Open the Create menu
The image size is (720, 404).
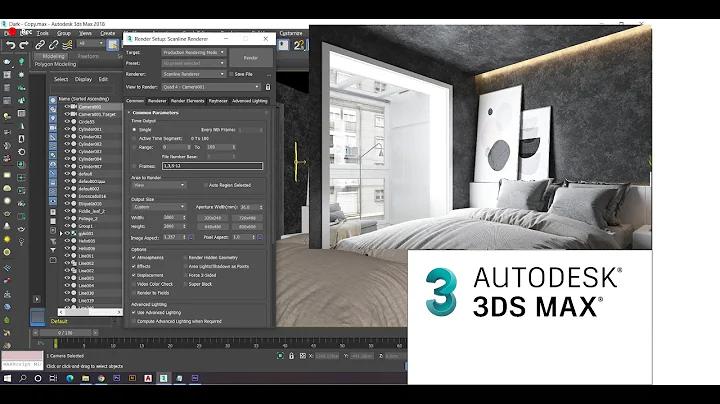tap(107, 34)
